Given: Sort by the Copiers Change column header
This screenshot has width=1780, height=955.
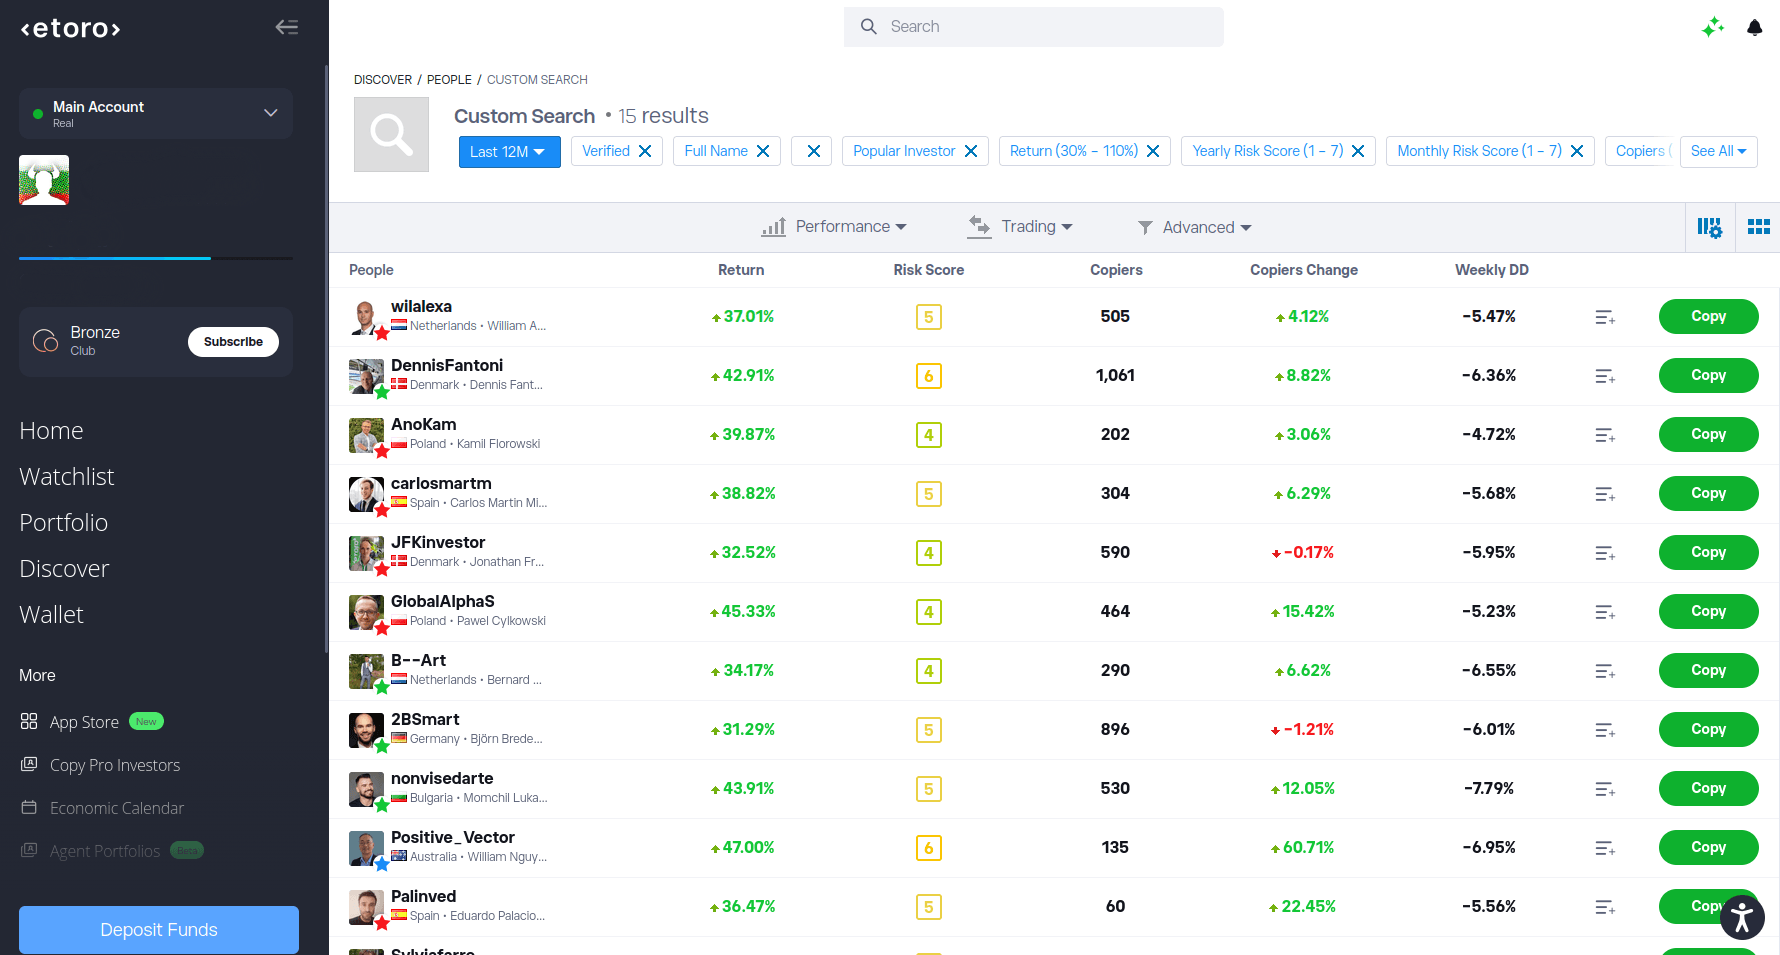Looking at the screenshot, I should (1303, 270).
